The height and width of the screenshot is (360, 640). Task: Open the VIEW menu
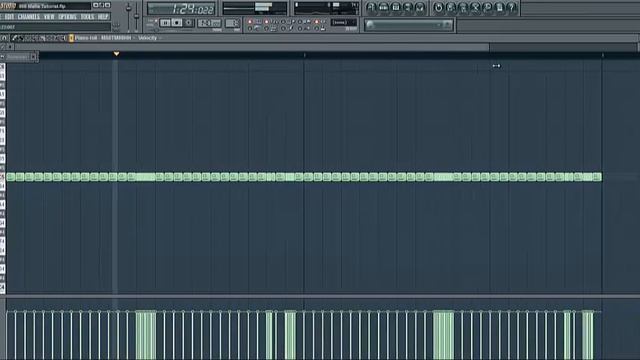pos(49,17)
